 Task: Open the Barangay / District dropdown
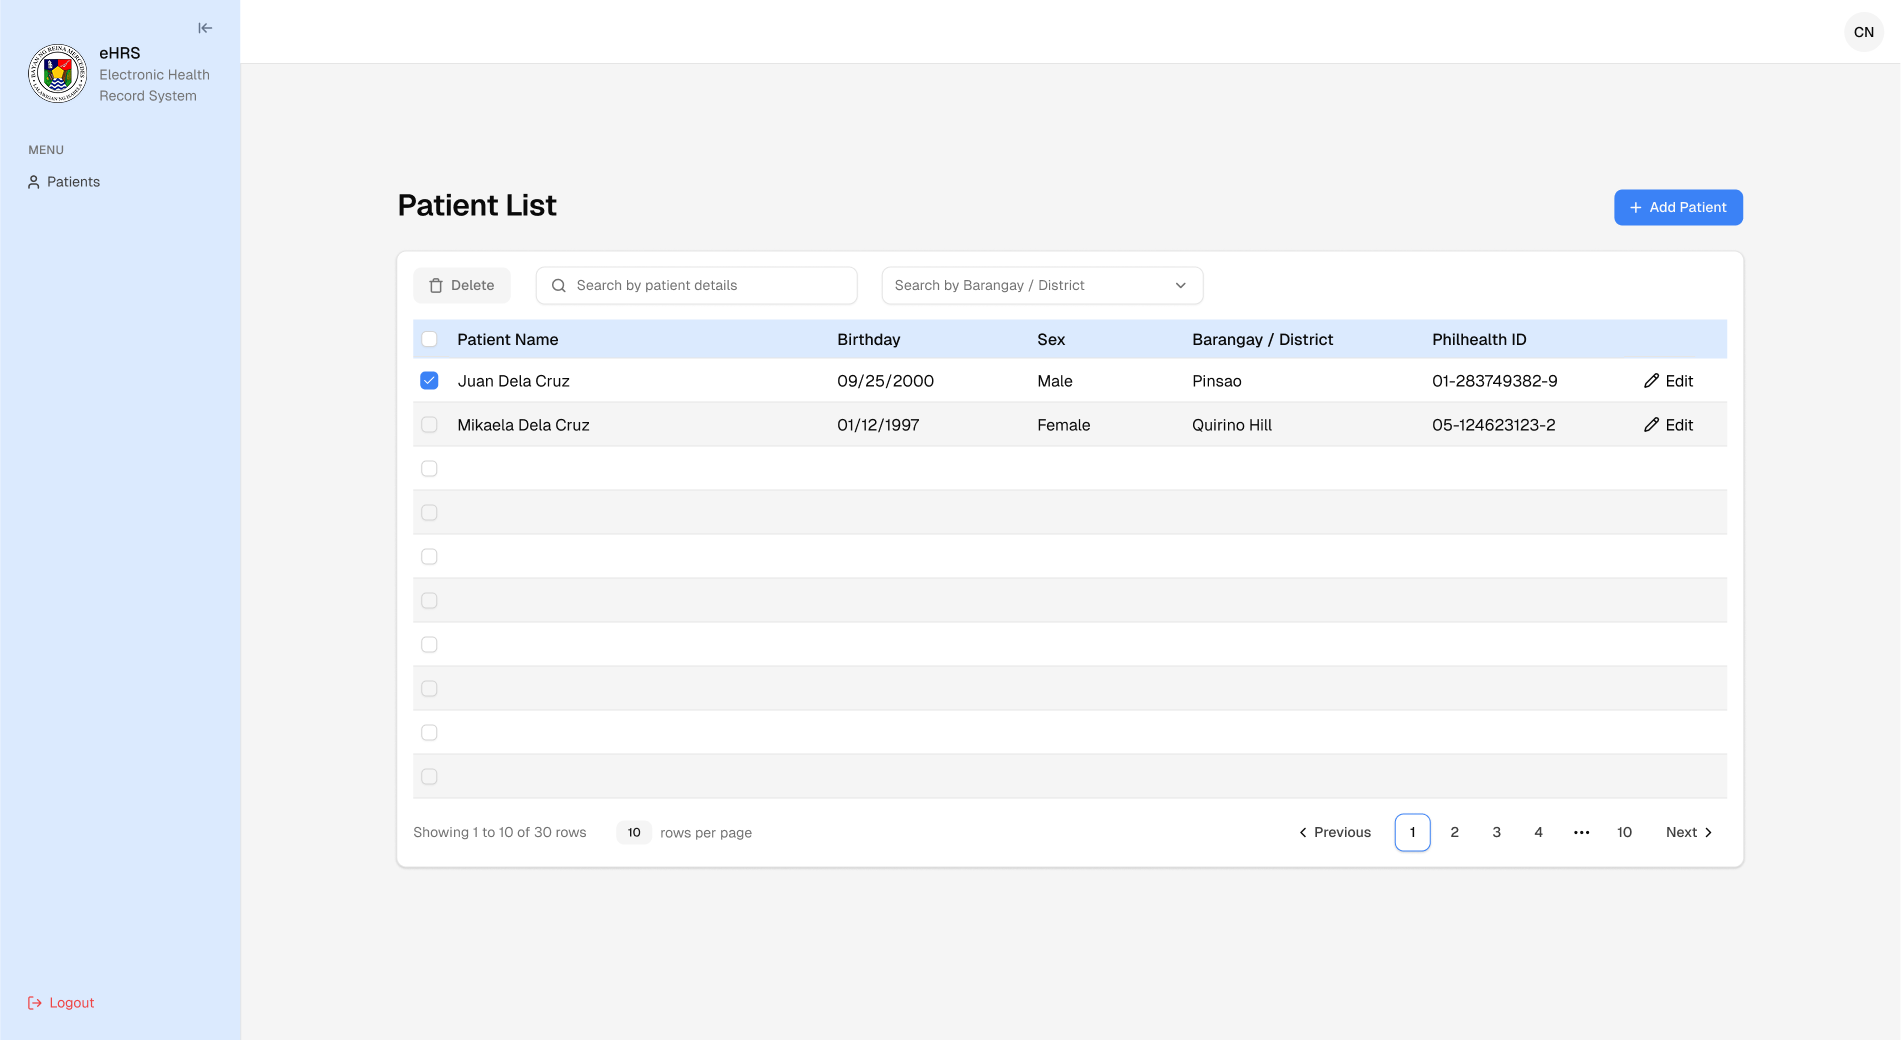tap(1041, 286)
